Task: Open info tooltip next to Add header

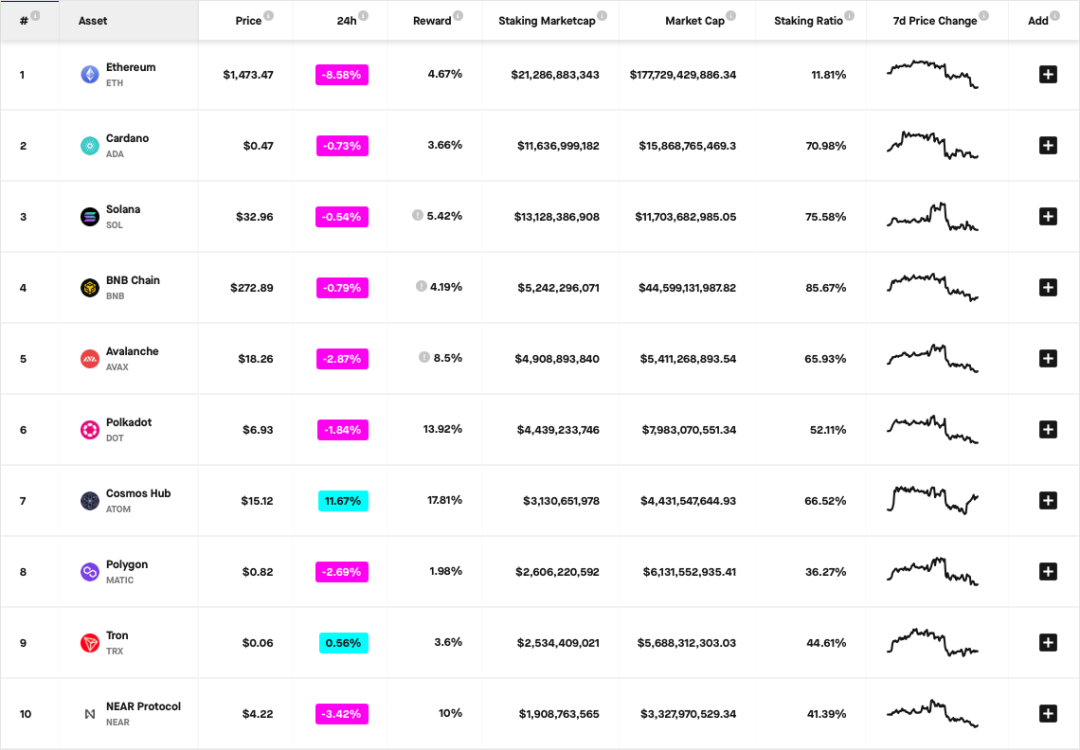Action: 1055,15
